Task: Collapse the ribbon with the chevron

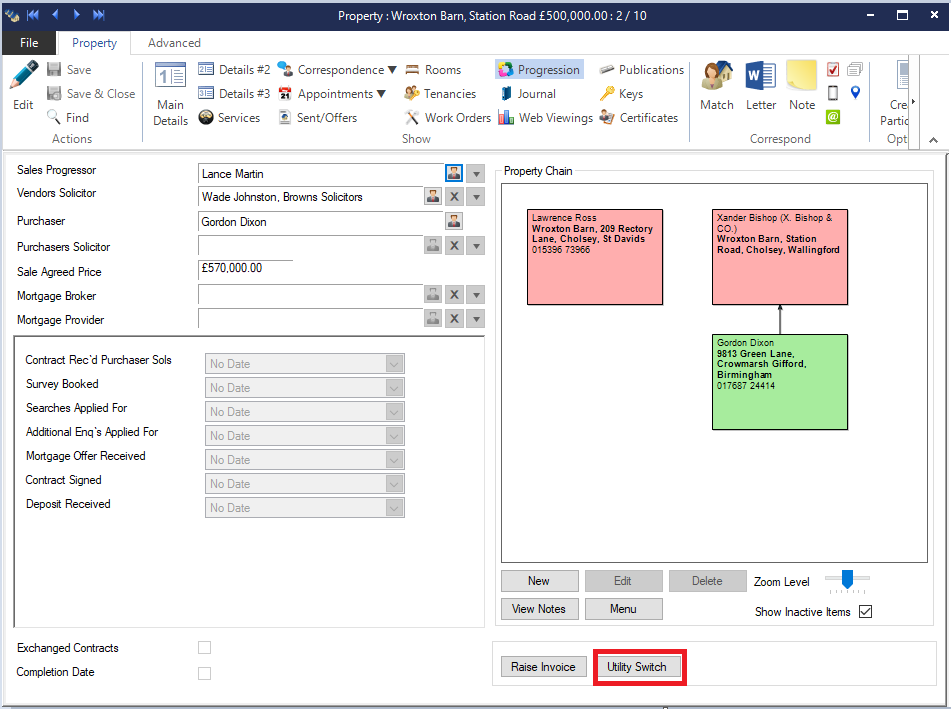Action: [933, 140]
